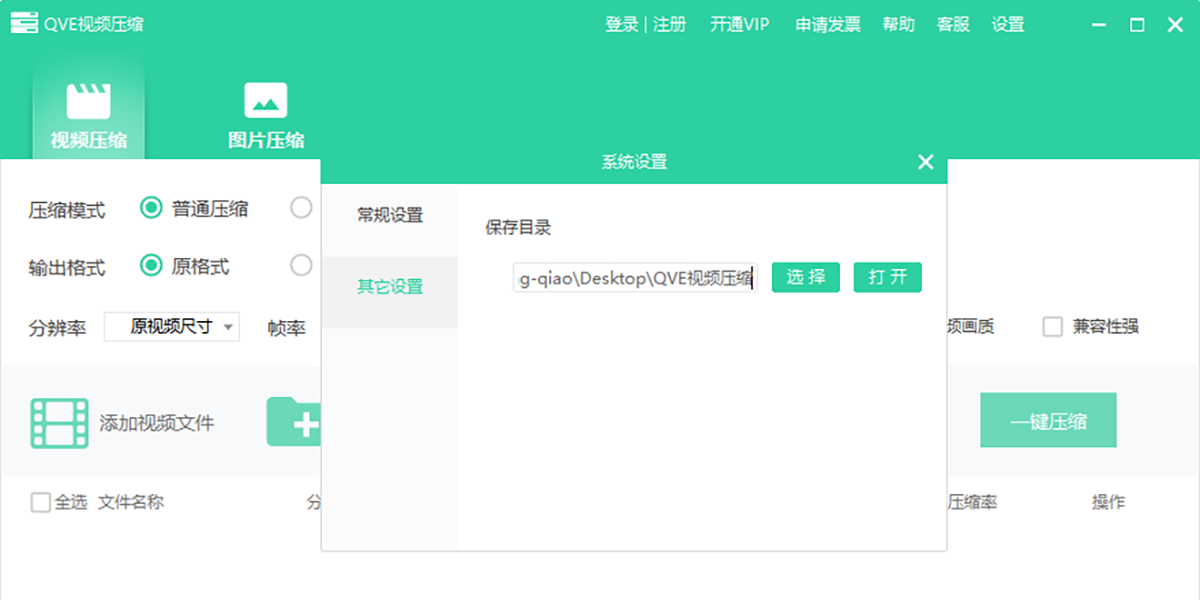Toggle the 全选 select-all checkbox
This screenshot has width=1200, height=600.
pyautogui.click(x=41, y=502)
